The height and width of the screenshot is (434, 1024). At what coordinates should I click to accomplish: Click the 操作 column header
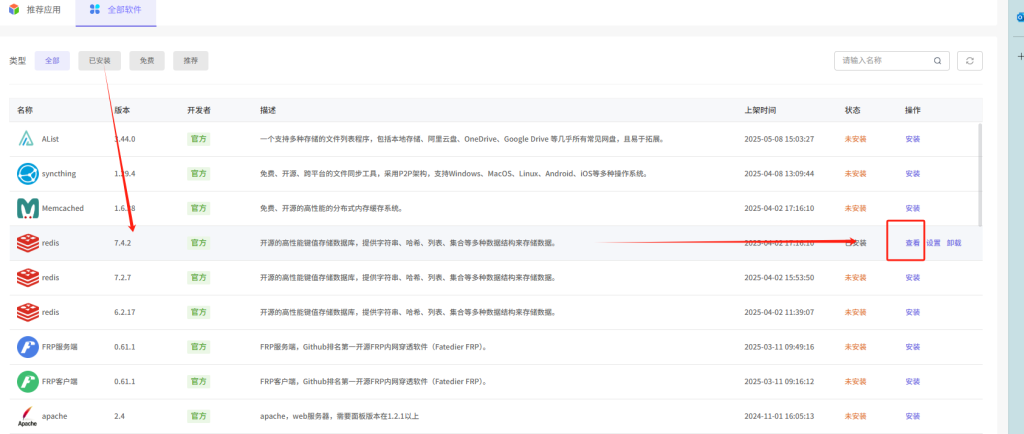tap(913, 110)
